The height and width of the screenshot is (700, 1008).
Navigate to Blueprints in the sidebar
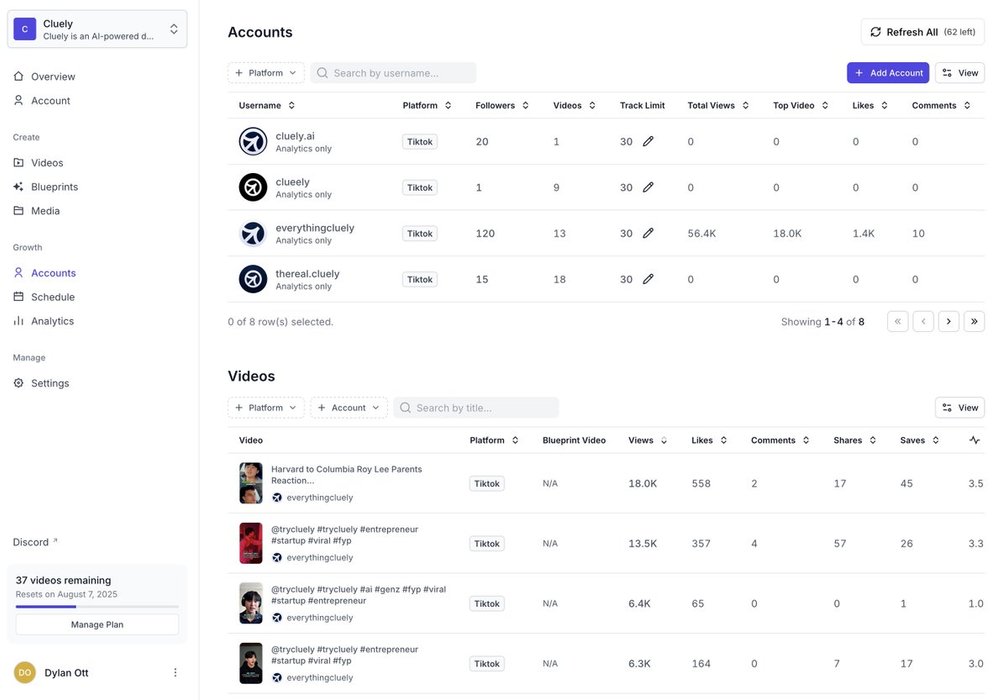coord(54,187)
